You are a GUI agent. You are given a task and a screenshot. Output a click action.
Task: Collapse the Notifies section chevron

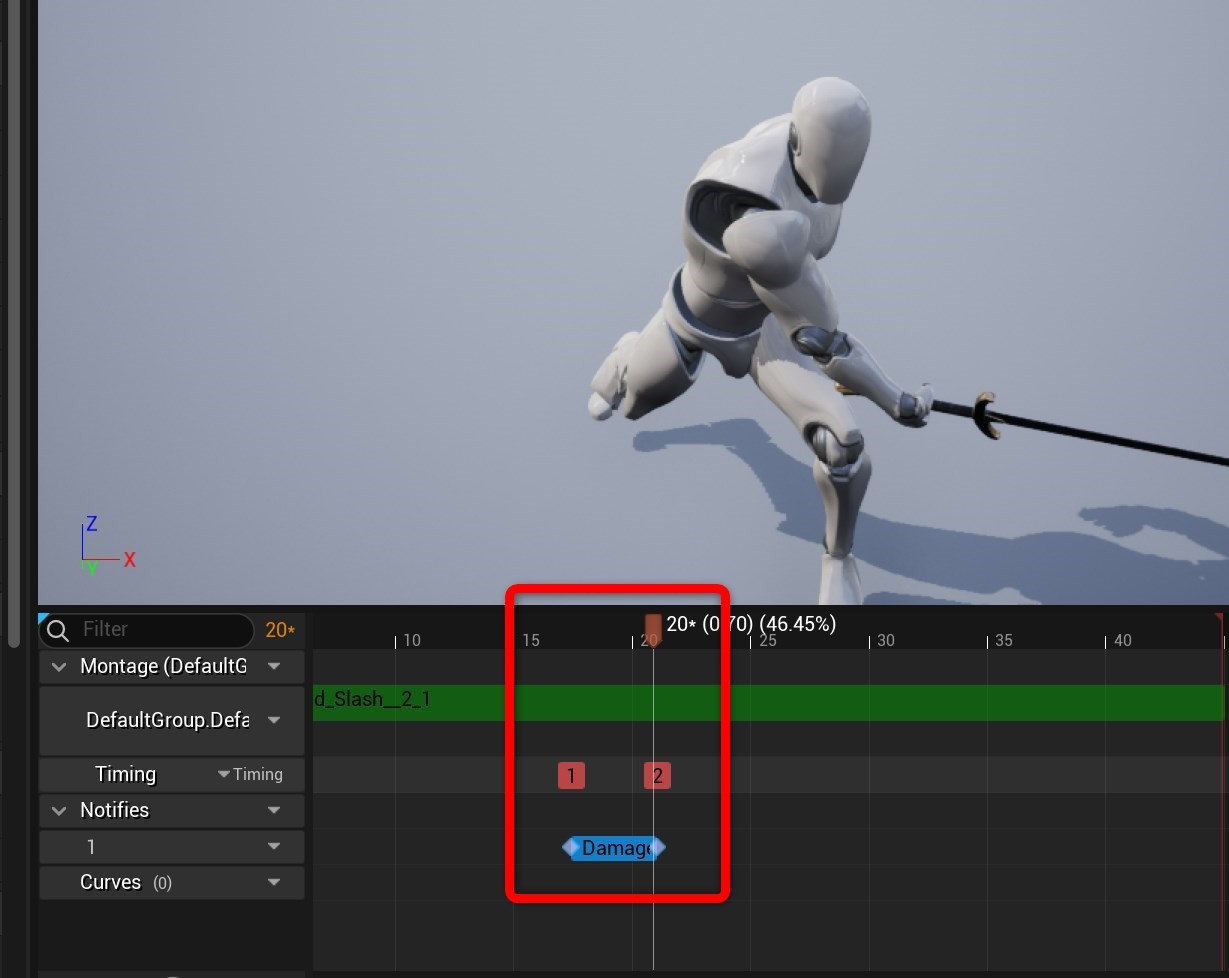coord(58,810)
